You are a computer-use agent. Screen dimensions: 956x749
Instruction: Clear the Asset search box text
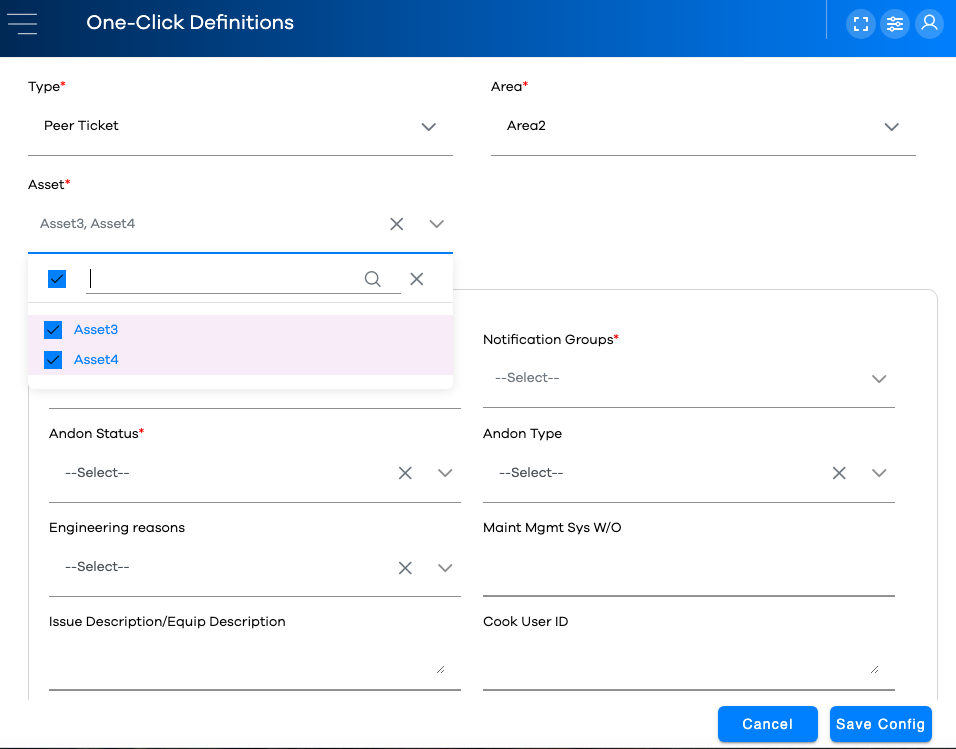[x=416, y=279]
